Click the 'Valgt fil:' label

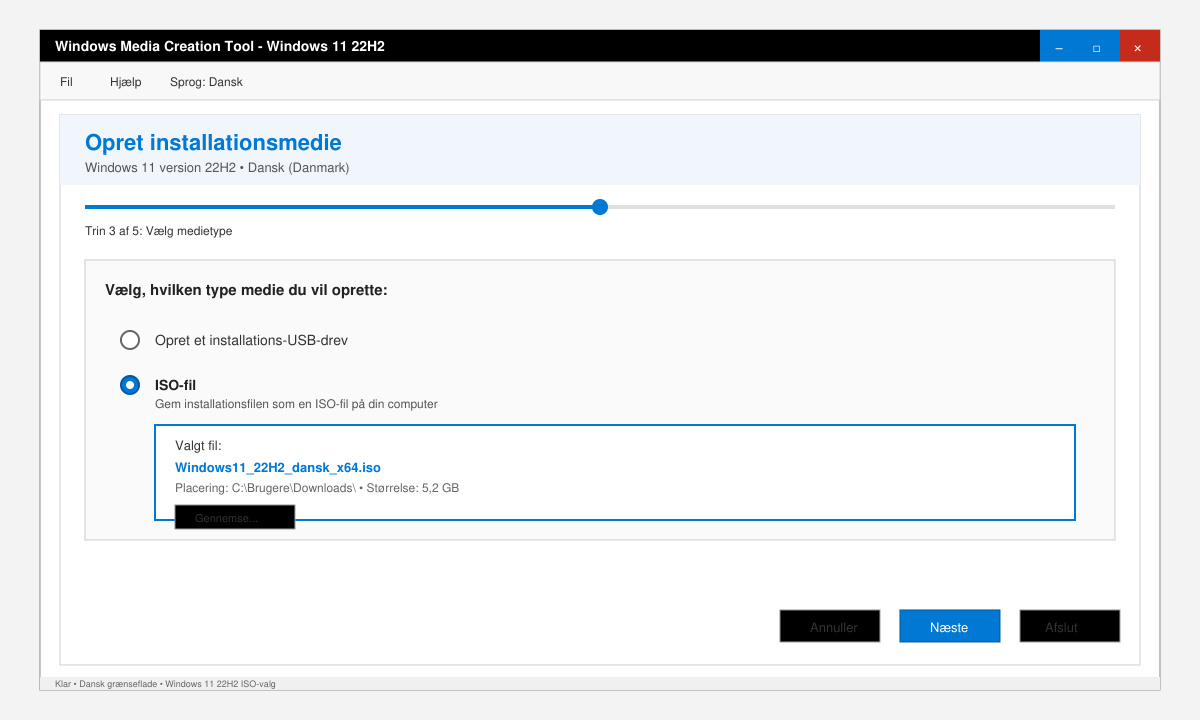198,445
